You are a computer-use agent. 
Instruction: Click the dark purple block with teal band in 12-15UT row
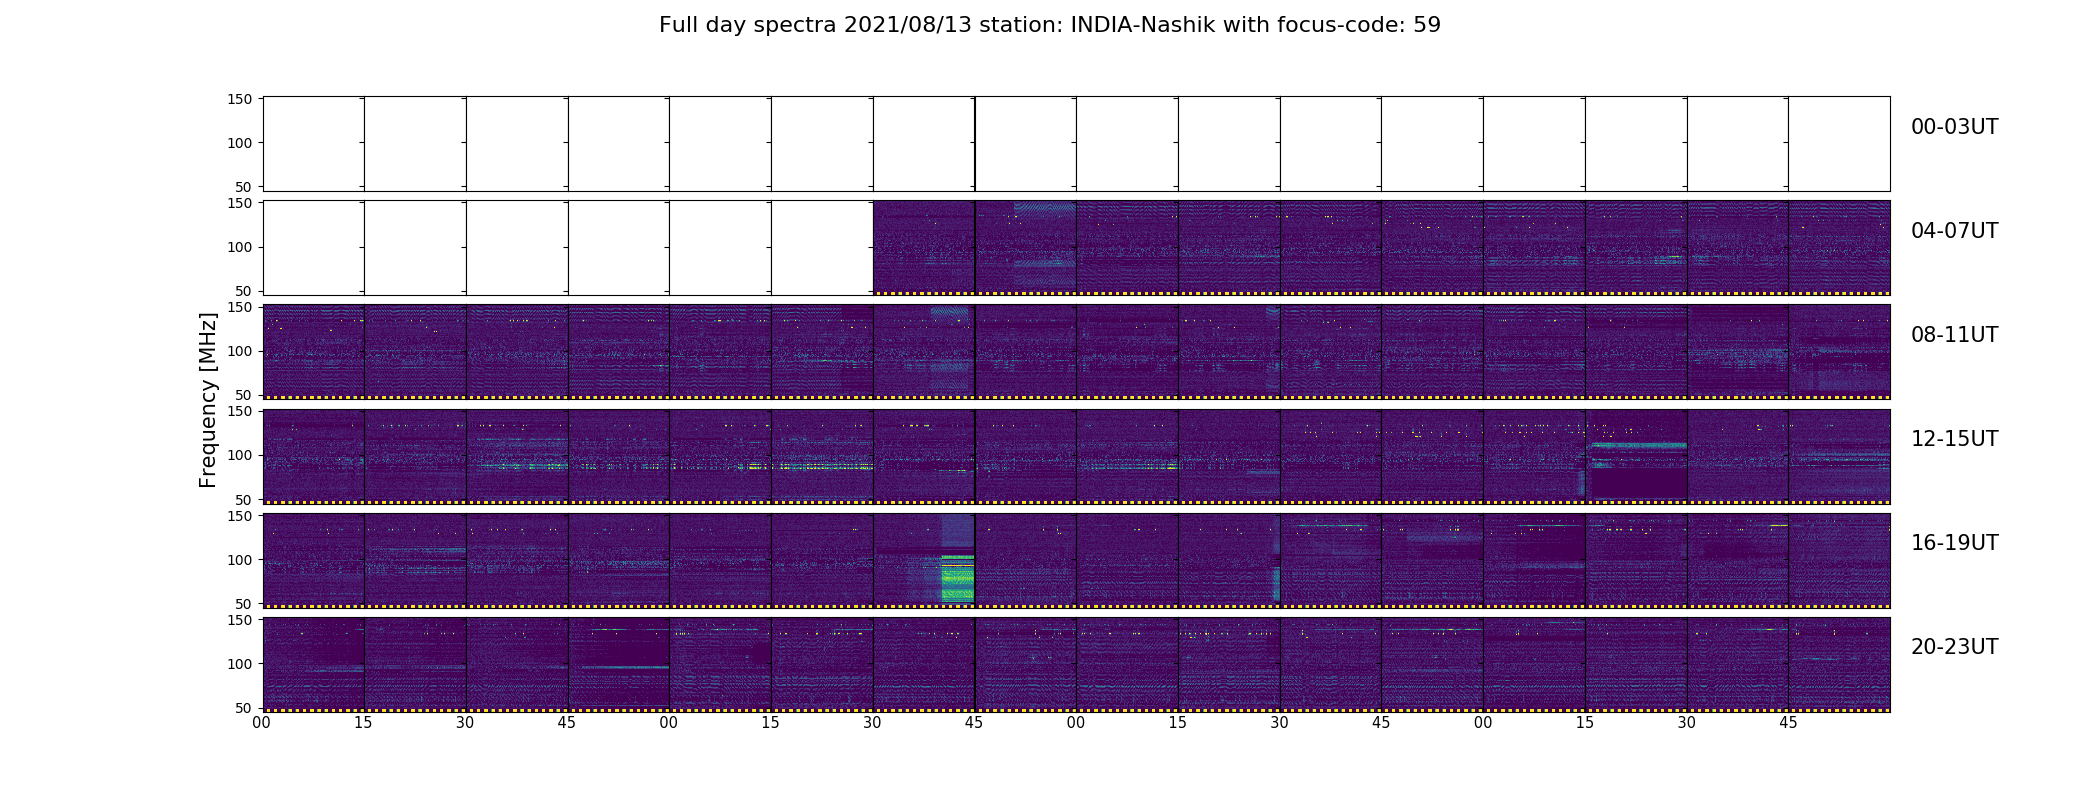tap(1637, 469)
